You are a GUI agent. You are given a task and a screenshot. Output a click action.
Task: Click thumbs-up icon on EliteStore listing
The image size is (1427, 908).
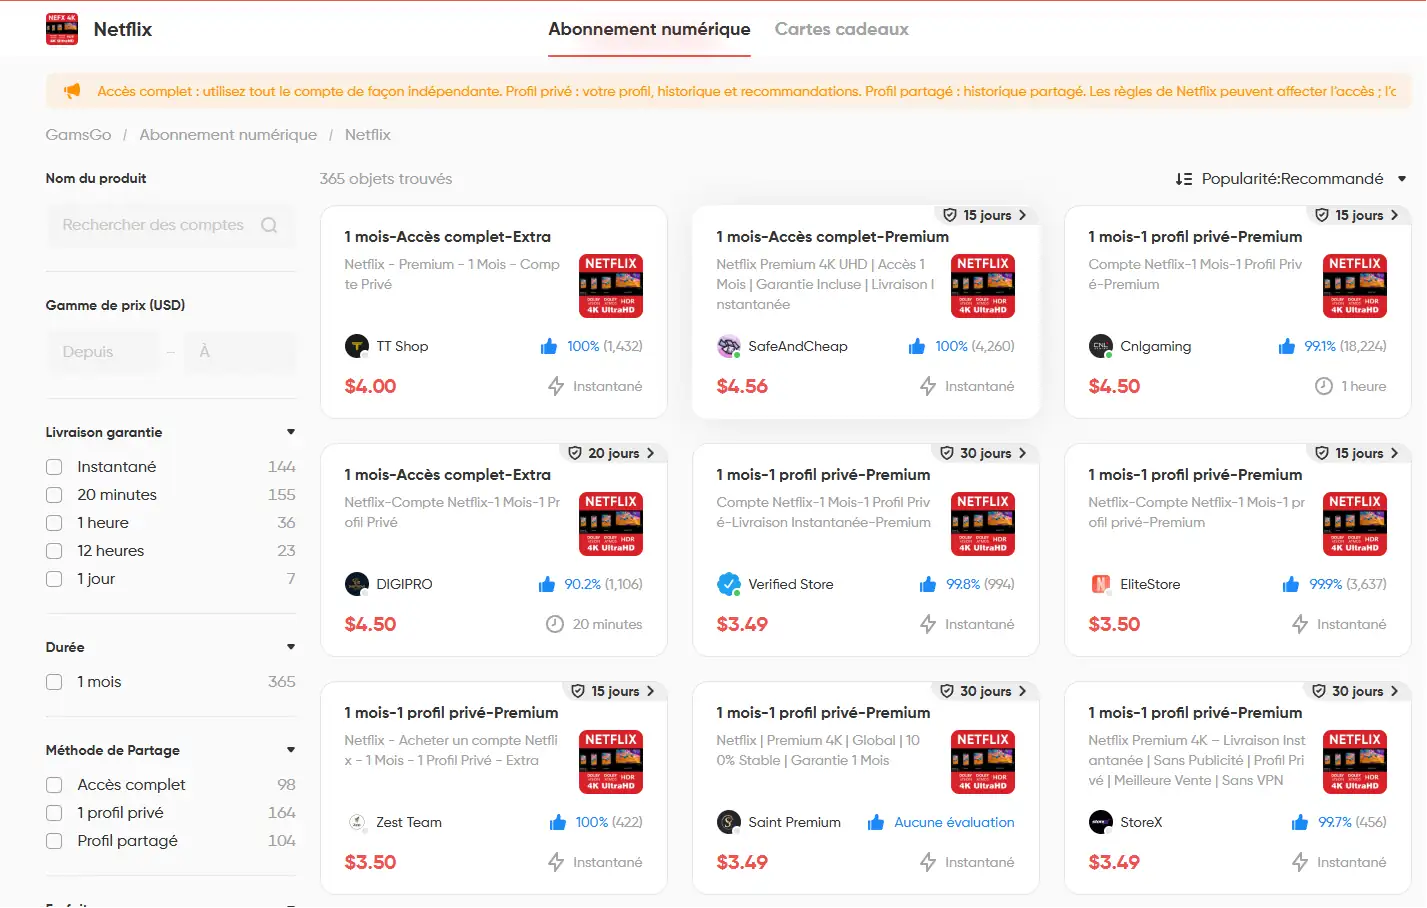point(1291,584)
